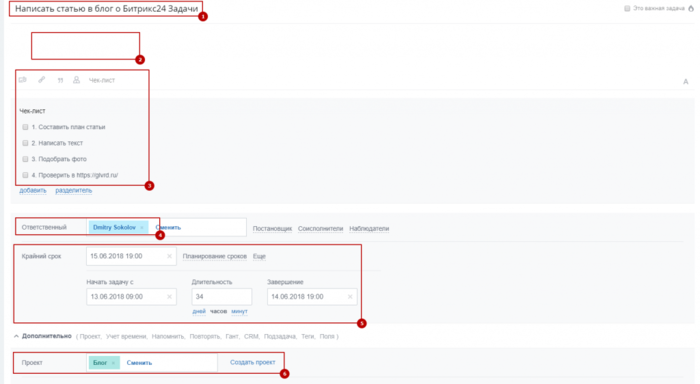Open the Постановщик tab
The height and width of the screenshot is (384, 700).
coord(272,229)
